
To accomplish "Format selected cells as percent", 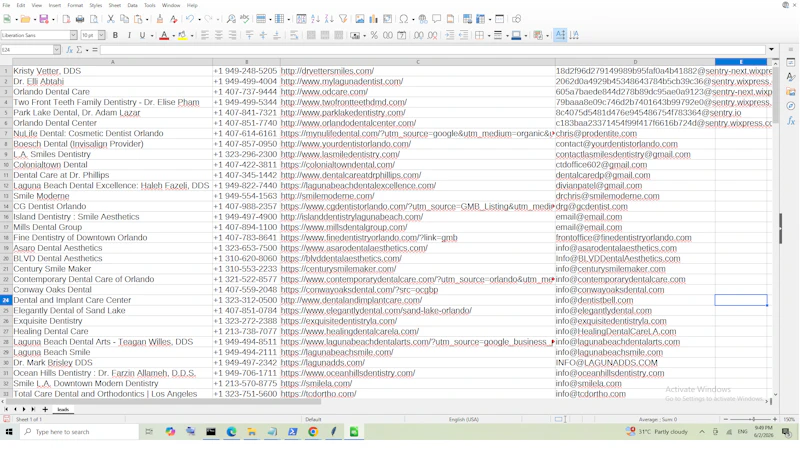I will (x=374, y=35).
